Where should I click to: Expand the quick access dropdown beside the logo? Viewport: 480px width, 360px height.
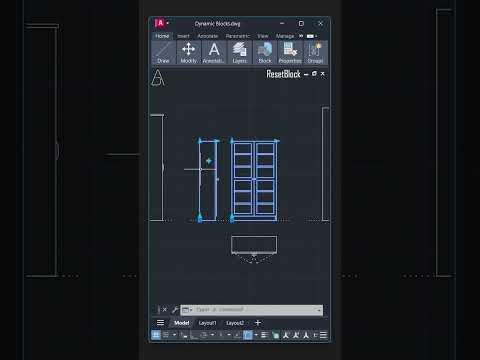(168, 23)
